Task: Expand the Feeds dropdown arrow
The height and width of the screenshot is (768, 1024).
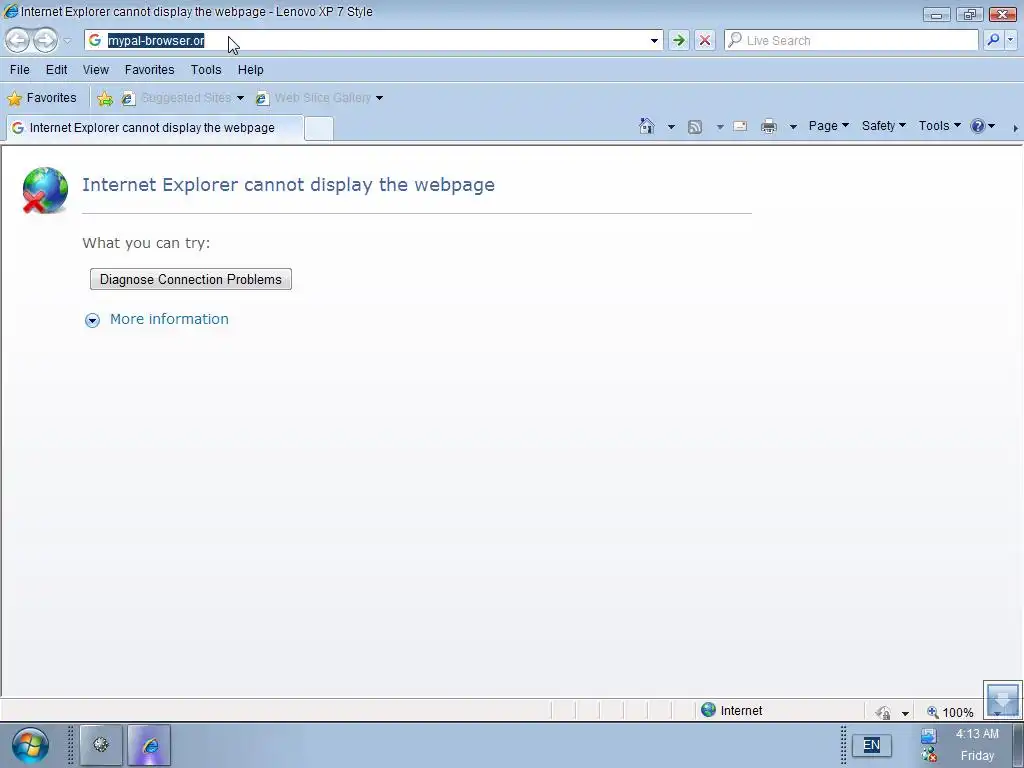Action: click(x=720, y=127)
